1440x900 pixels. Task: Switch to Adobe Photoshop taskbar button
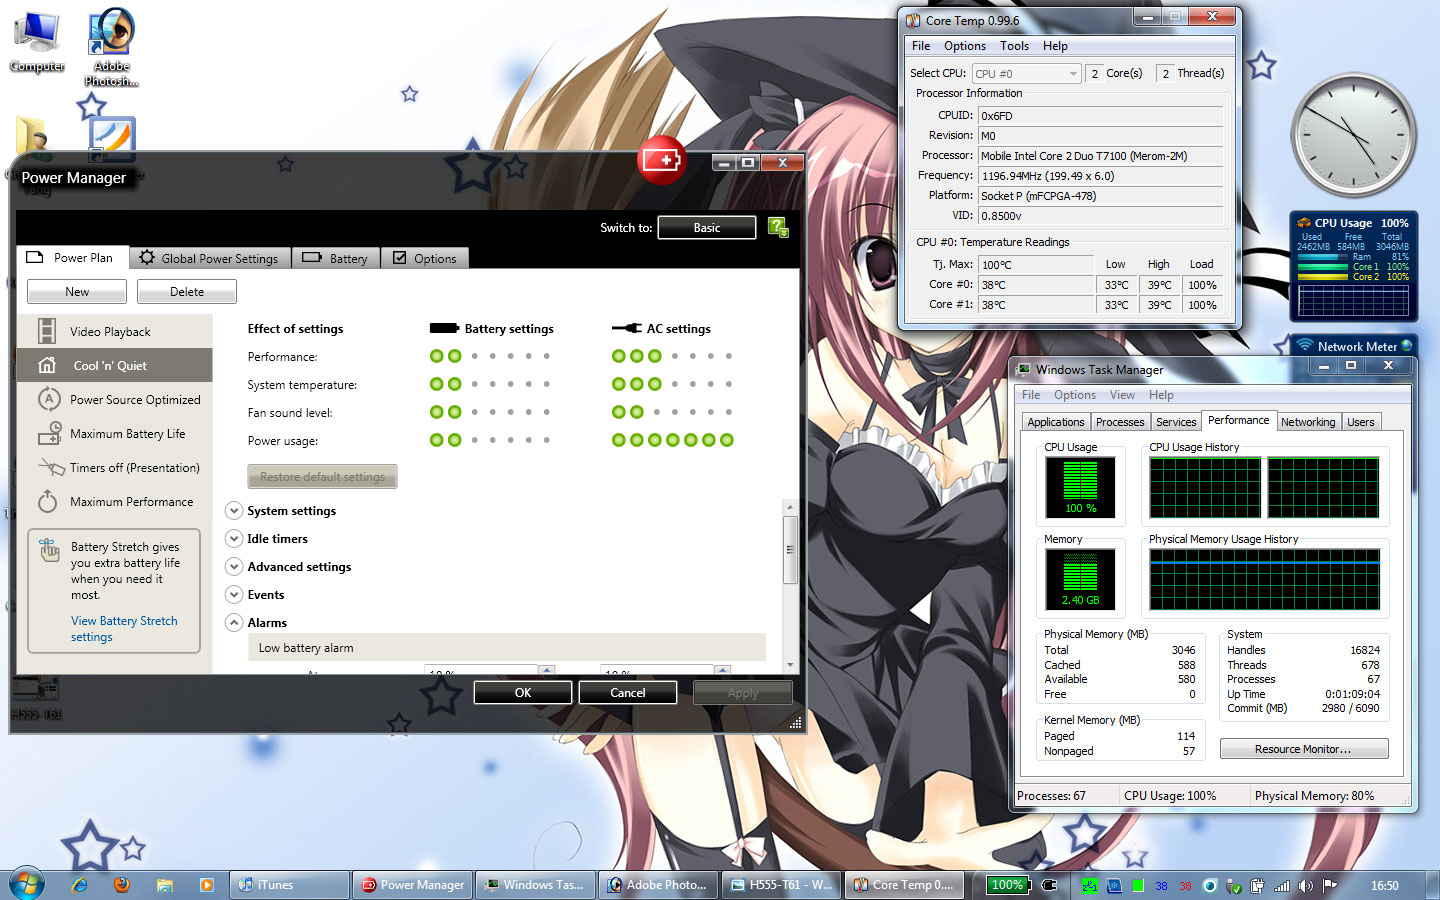[658, 885]
